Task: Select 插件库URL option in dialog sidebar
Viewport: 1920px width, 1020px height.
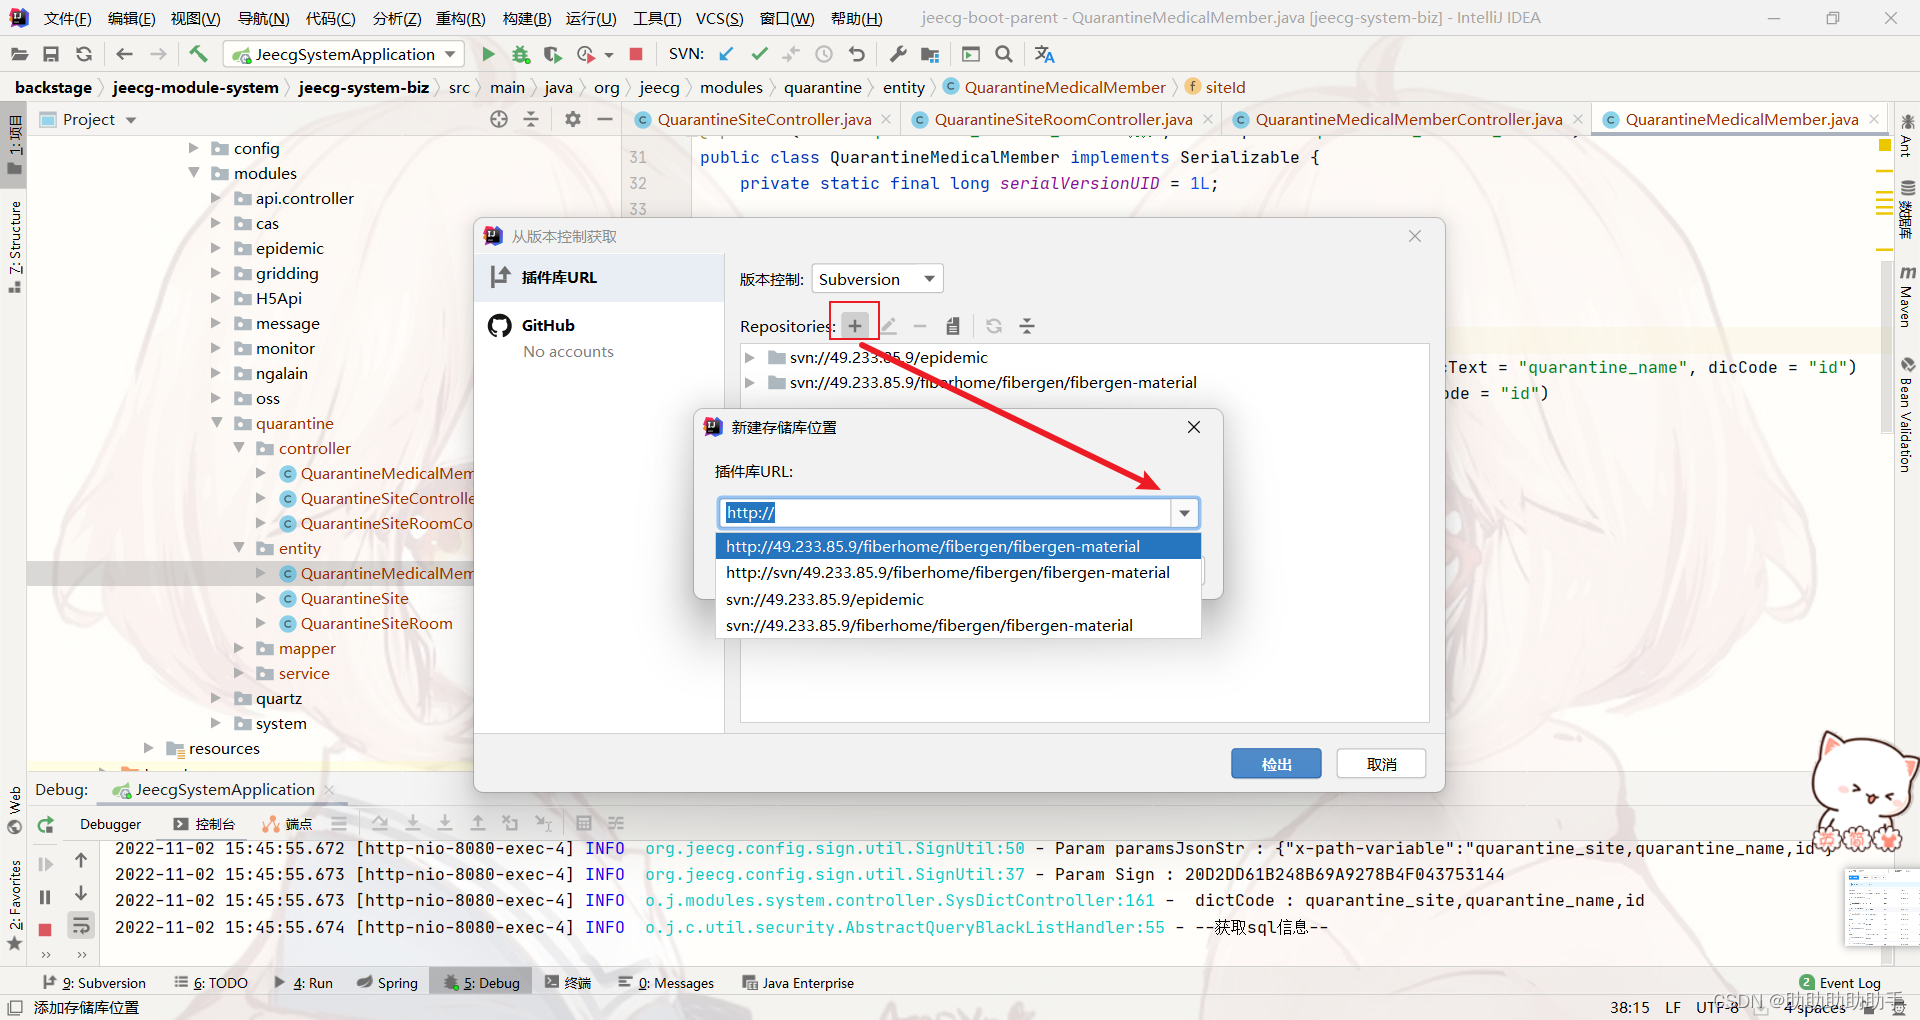Action: [x=599, y=277]
